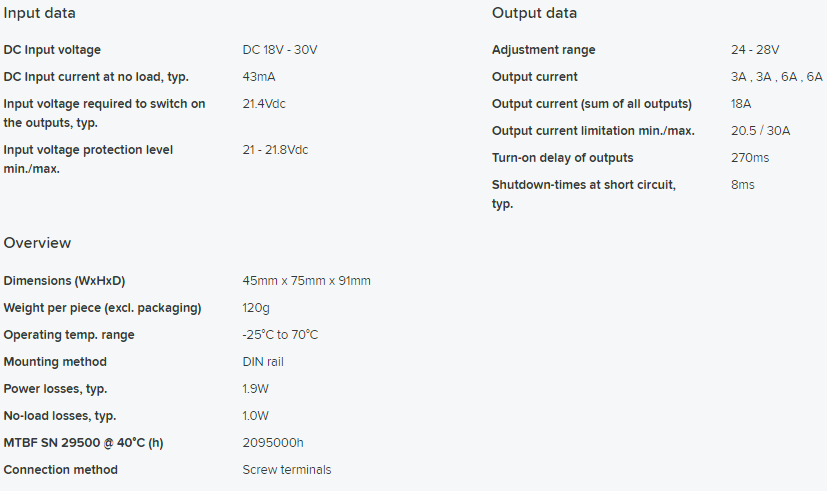The height and width of the screenshot is (491, 827).
Task: Click the Input data heading
Action: [x=40, y=13]
